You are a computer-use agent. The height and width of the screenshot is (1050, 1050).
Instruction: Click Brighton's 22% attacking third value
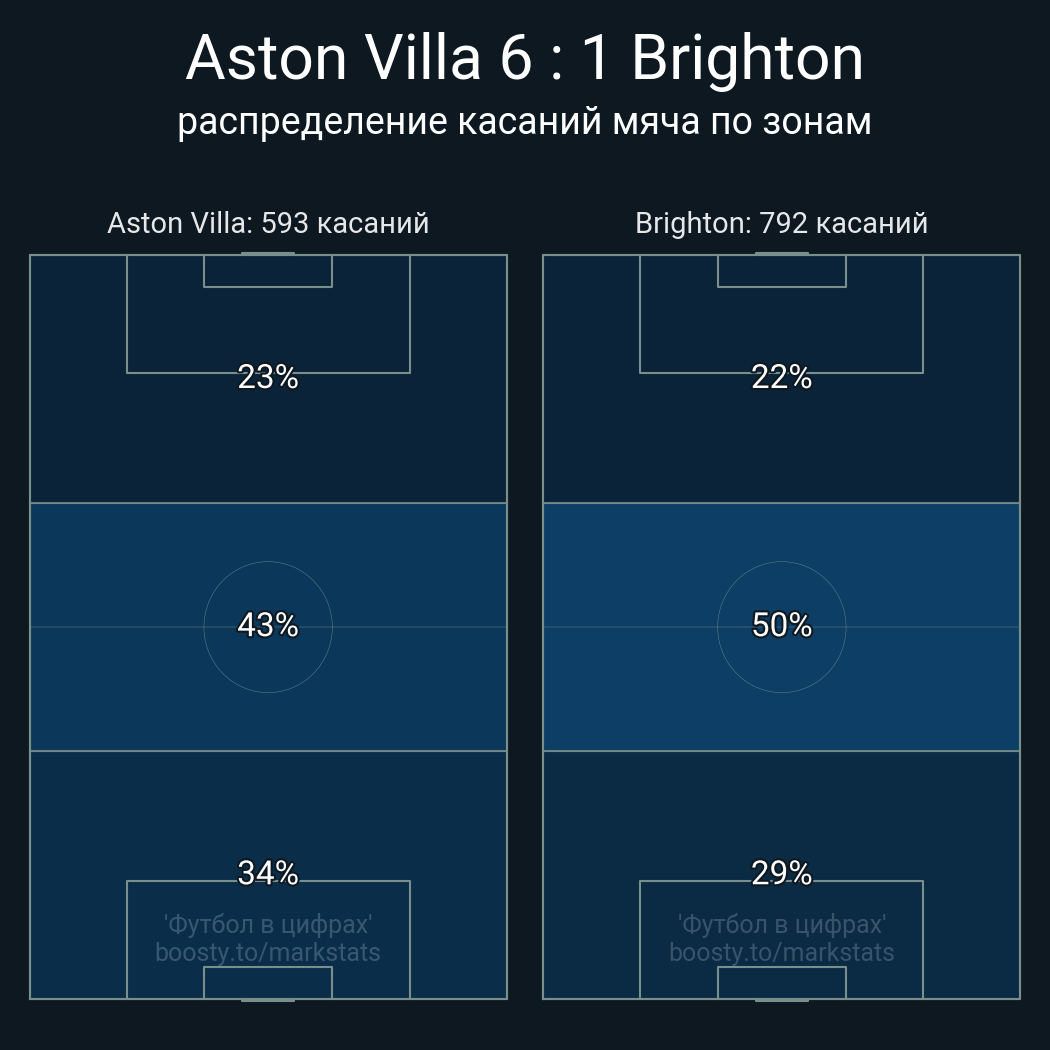pyautogui.click(x=781, y=377)
